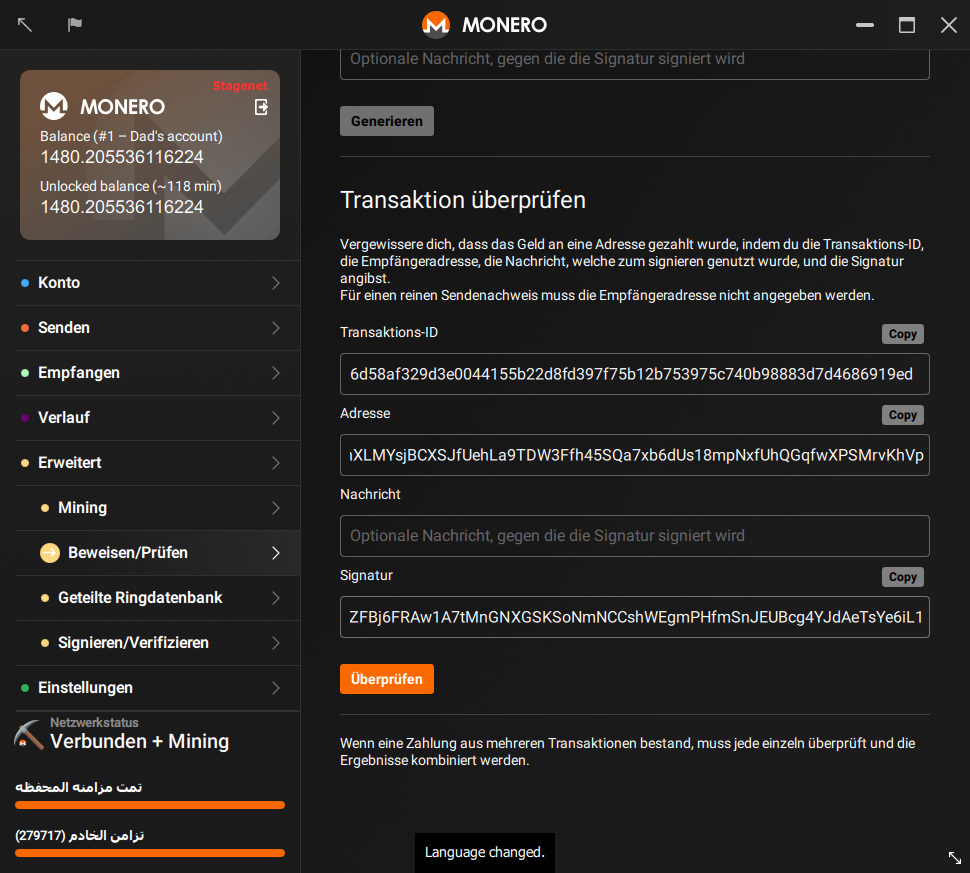
Task: Click the blue dot beside Konto
Action: click(25, 283)
